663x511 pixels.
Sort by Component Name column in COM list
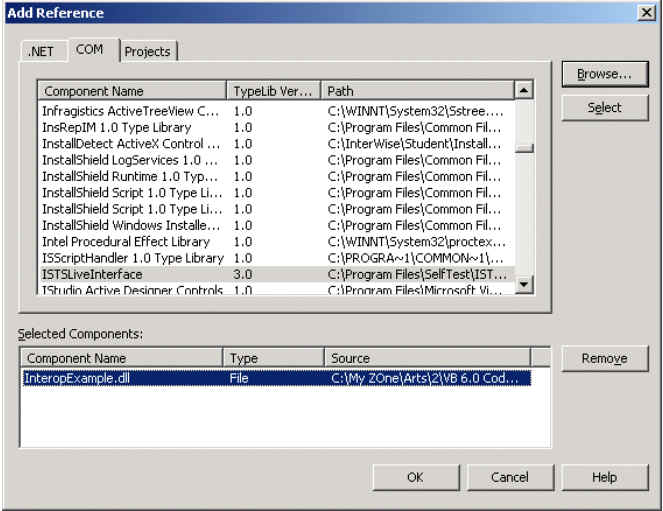click(132, 91)
